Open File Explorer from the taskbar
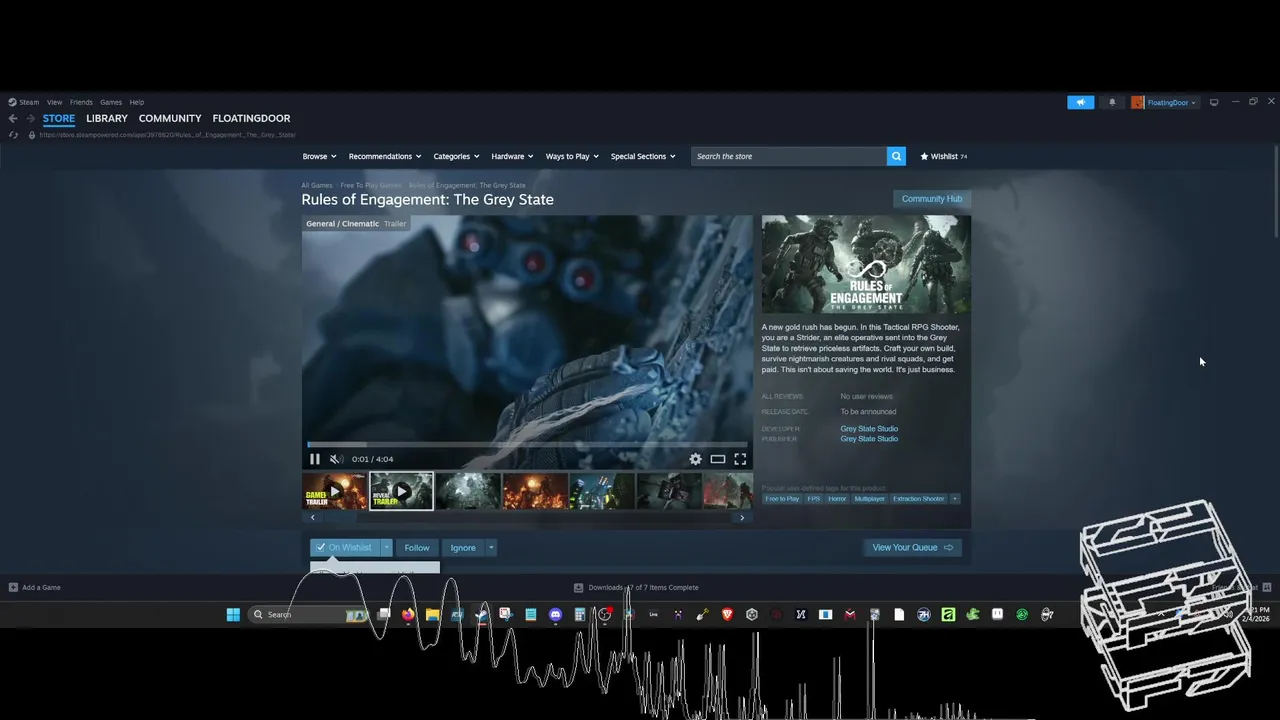The height and width of the screenshot is (720, 1280). [x=432, y=614]
